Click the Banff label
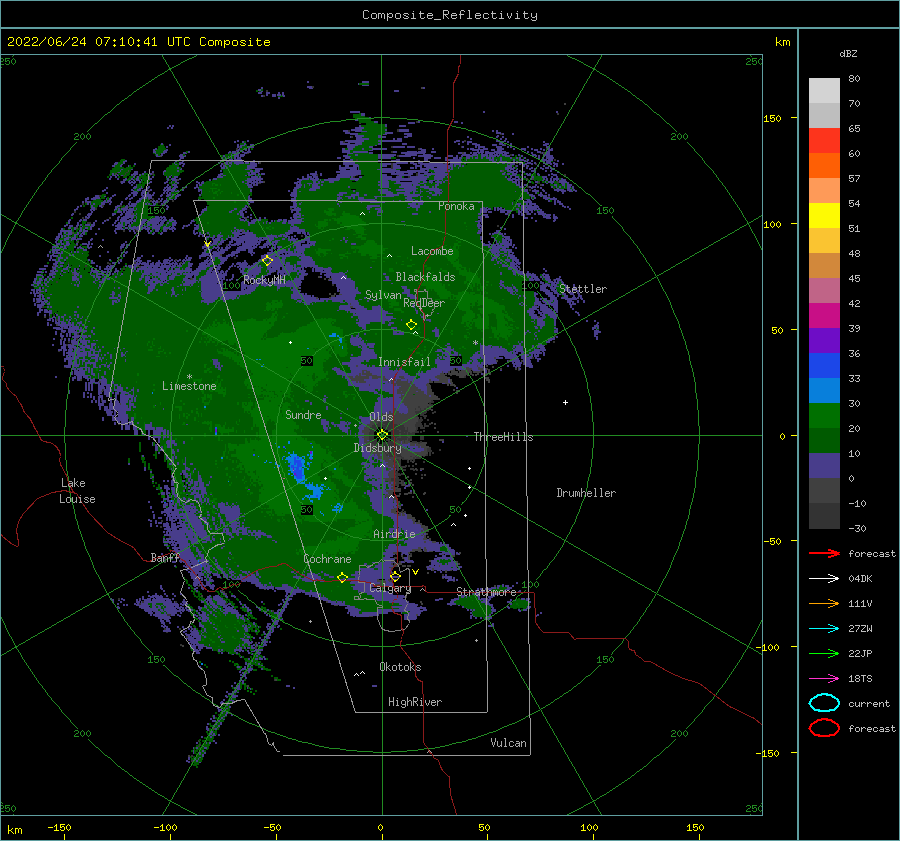This screenshot has height=841, width=900. [x=165, y=557]
